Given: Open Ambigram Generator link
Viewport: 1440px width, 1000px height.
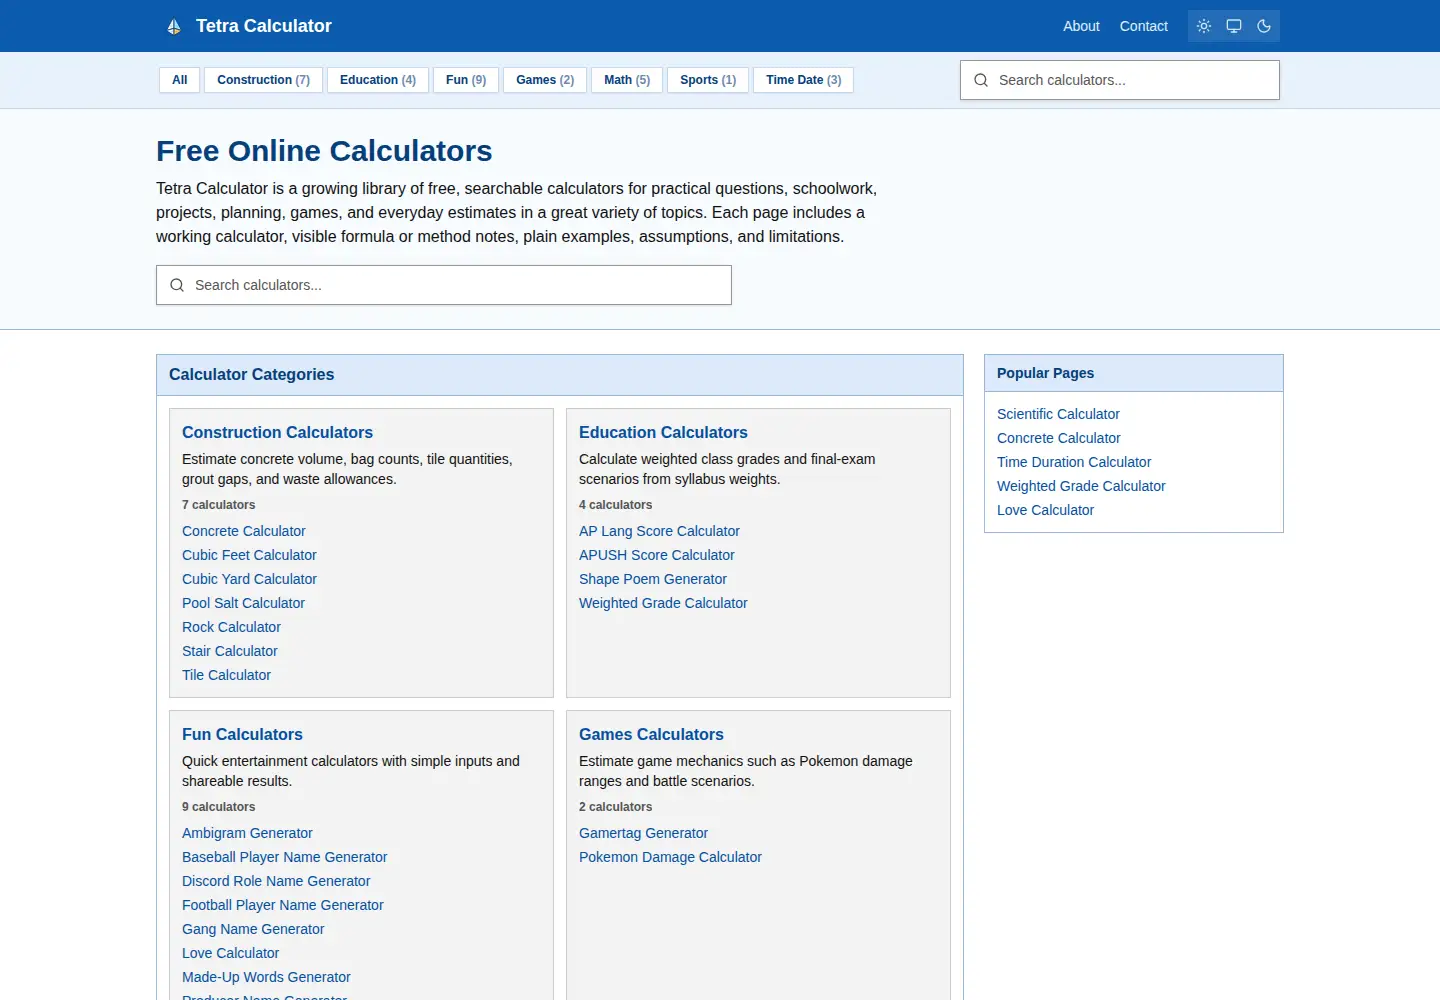Looking at the screenshot, I should point(247,833).
